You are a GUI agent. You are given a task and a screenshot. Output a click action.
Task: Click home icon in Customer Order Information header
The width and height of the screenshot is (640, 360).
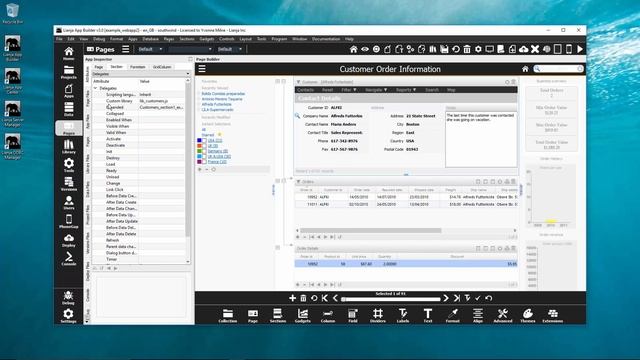pos(525,69)
